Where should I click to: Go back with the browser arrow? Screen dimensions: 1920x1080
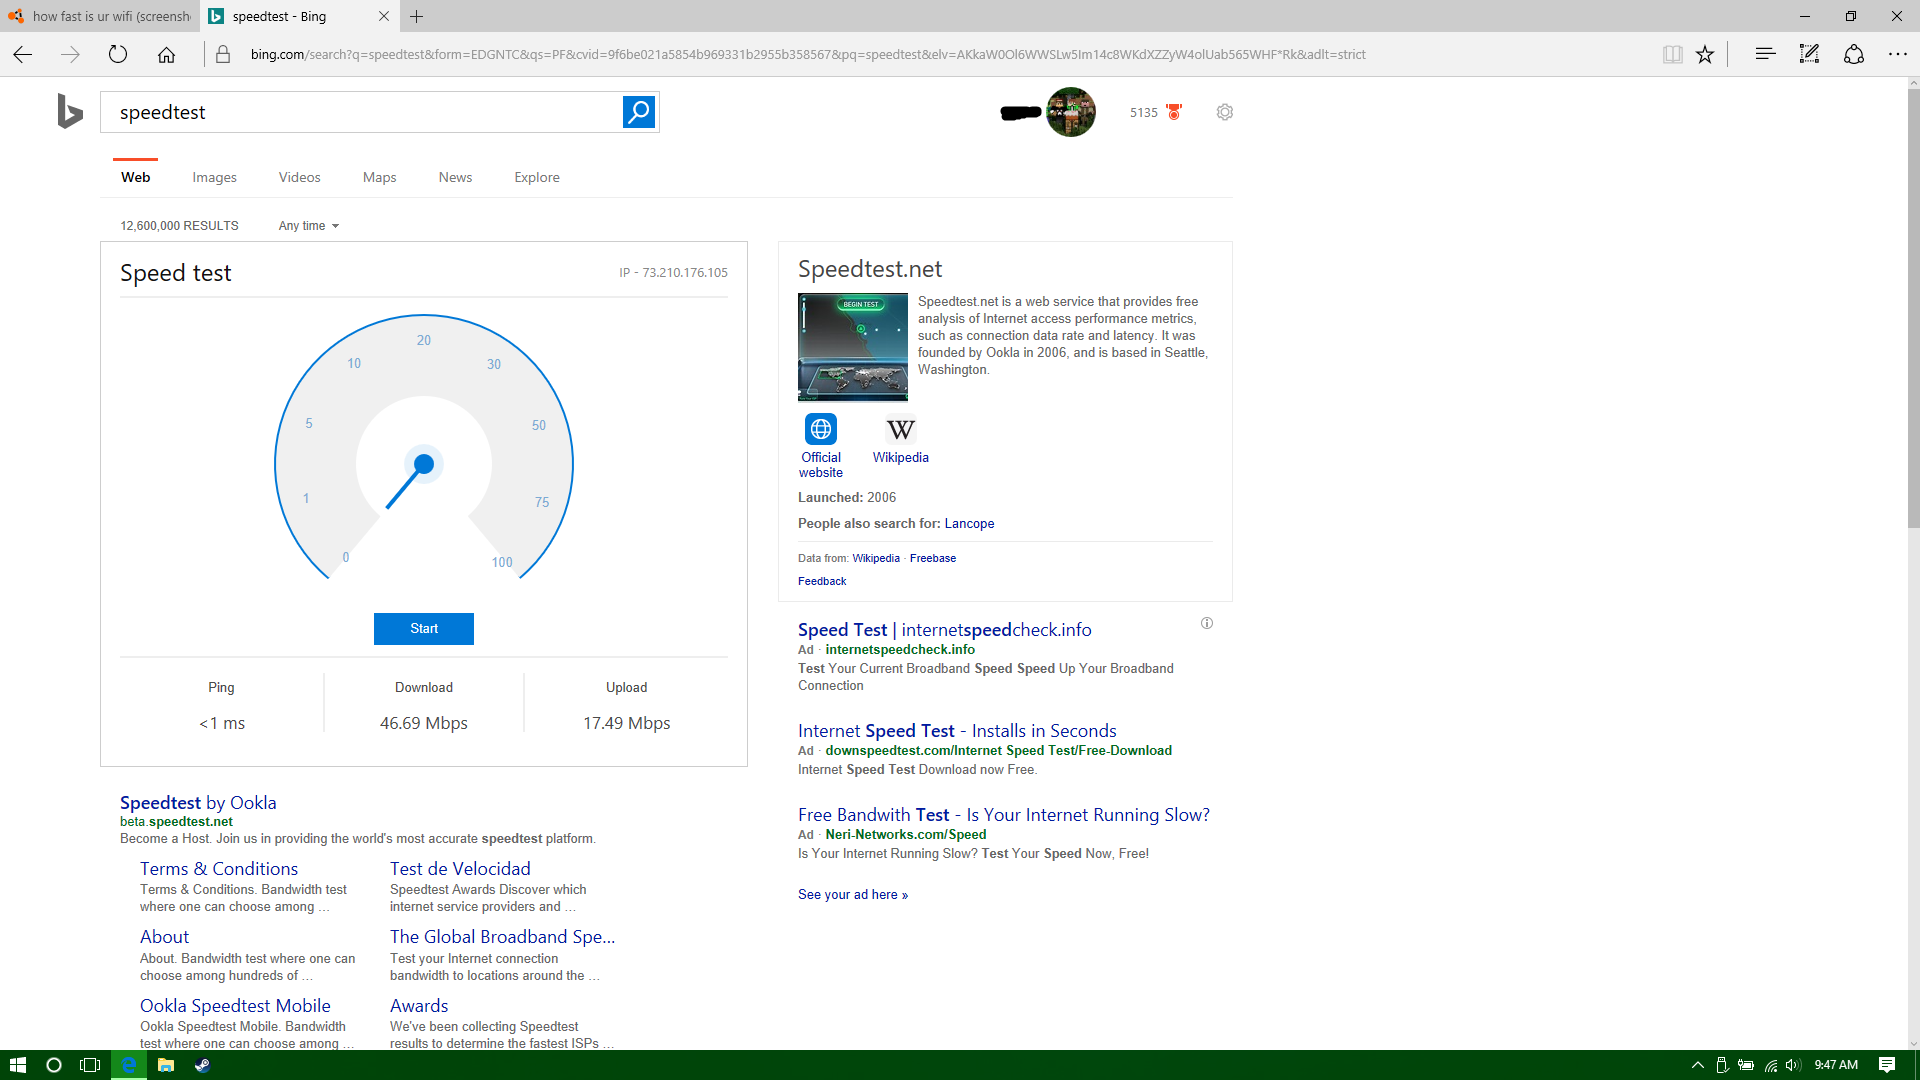tap(23, 54)
